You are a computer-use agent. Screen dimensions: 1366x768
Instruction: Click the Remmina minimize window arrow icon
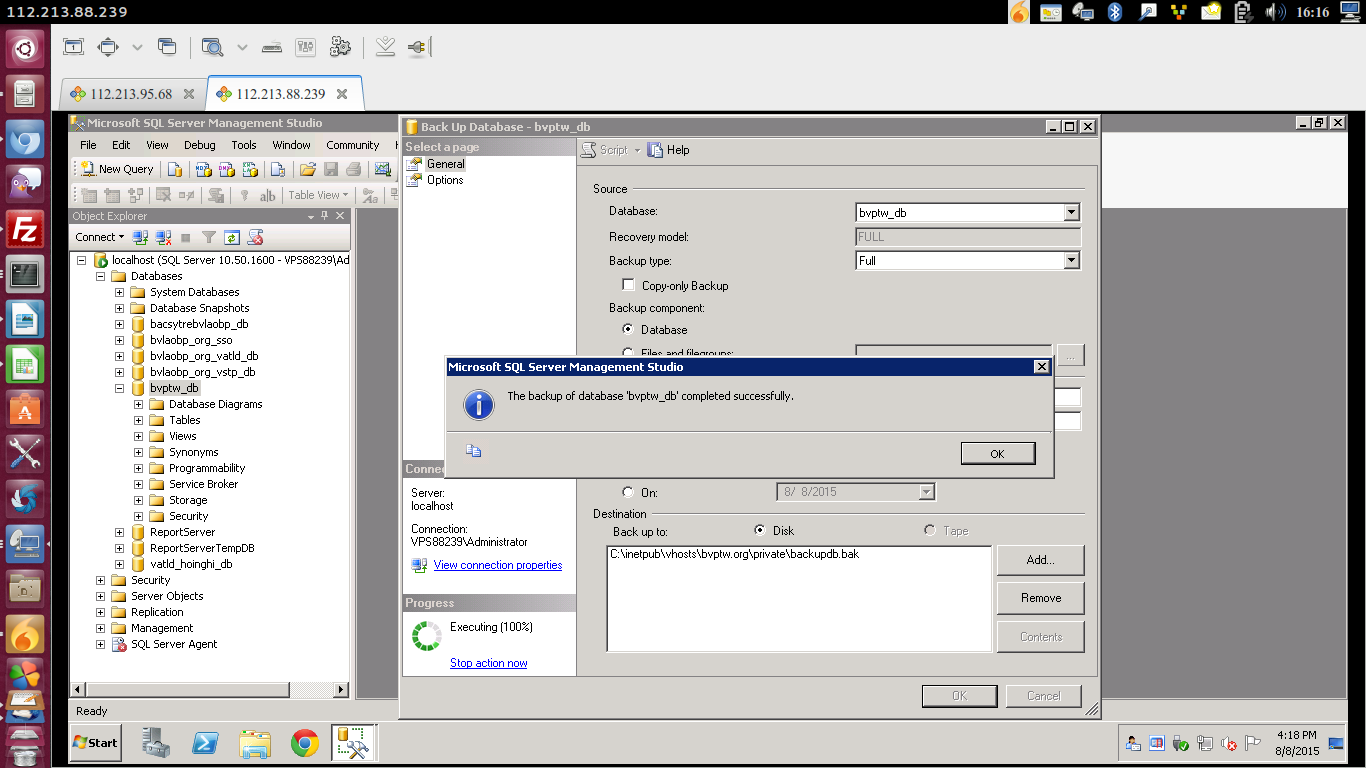click(386, 47)
